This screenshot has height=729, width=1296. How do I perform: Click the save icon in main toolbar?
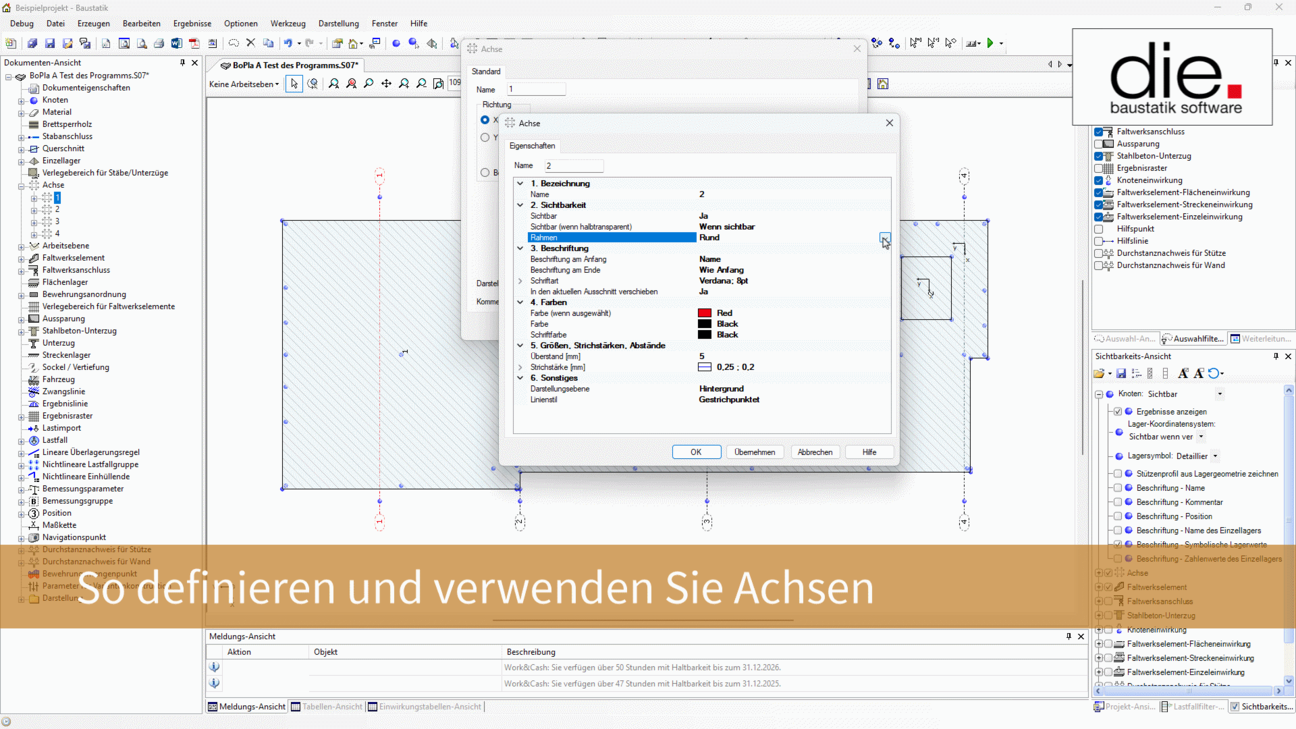point(50,44)
